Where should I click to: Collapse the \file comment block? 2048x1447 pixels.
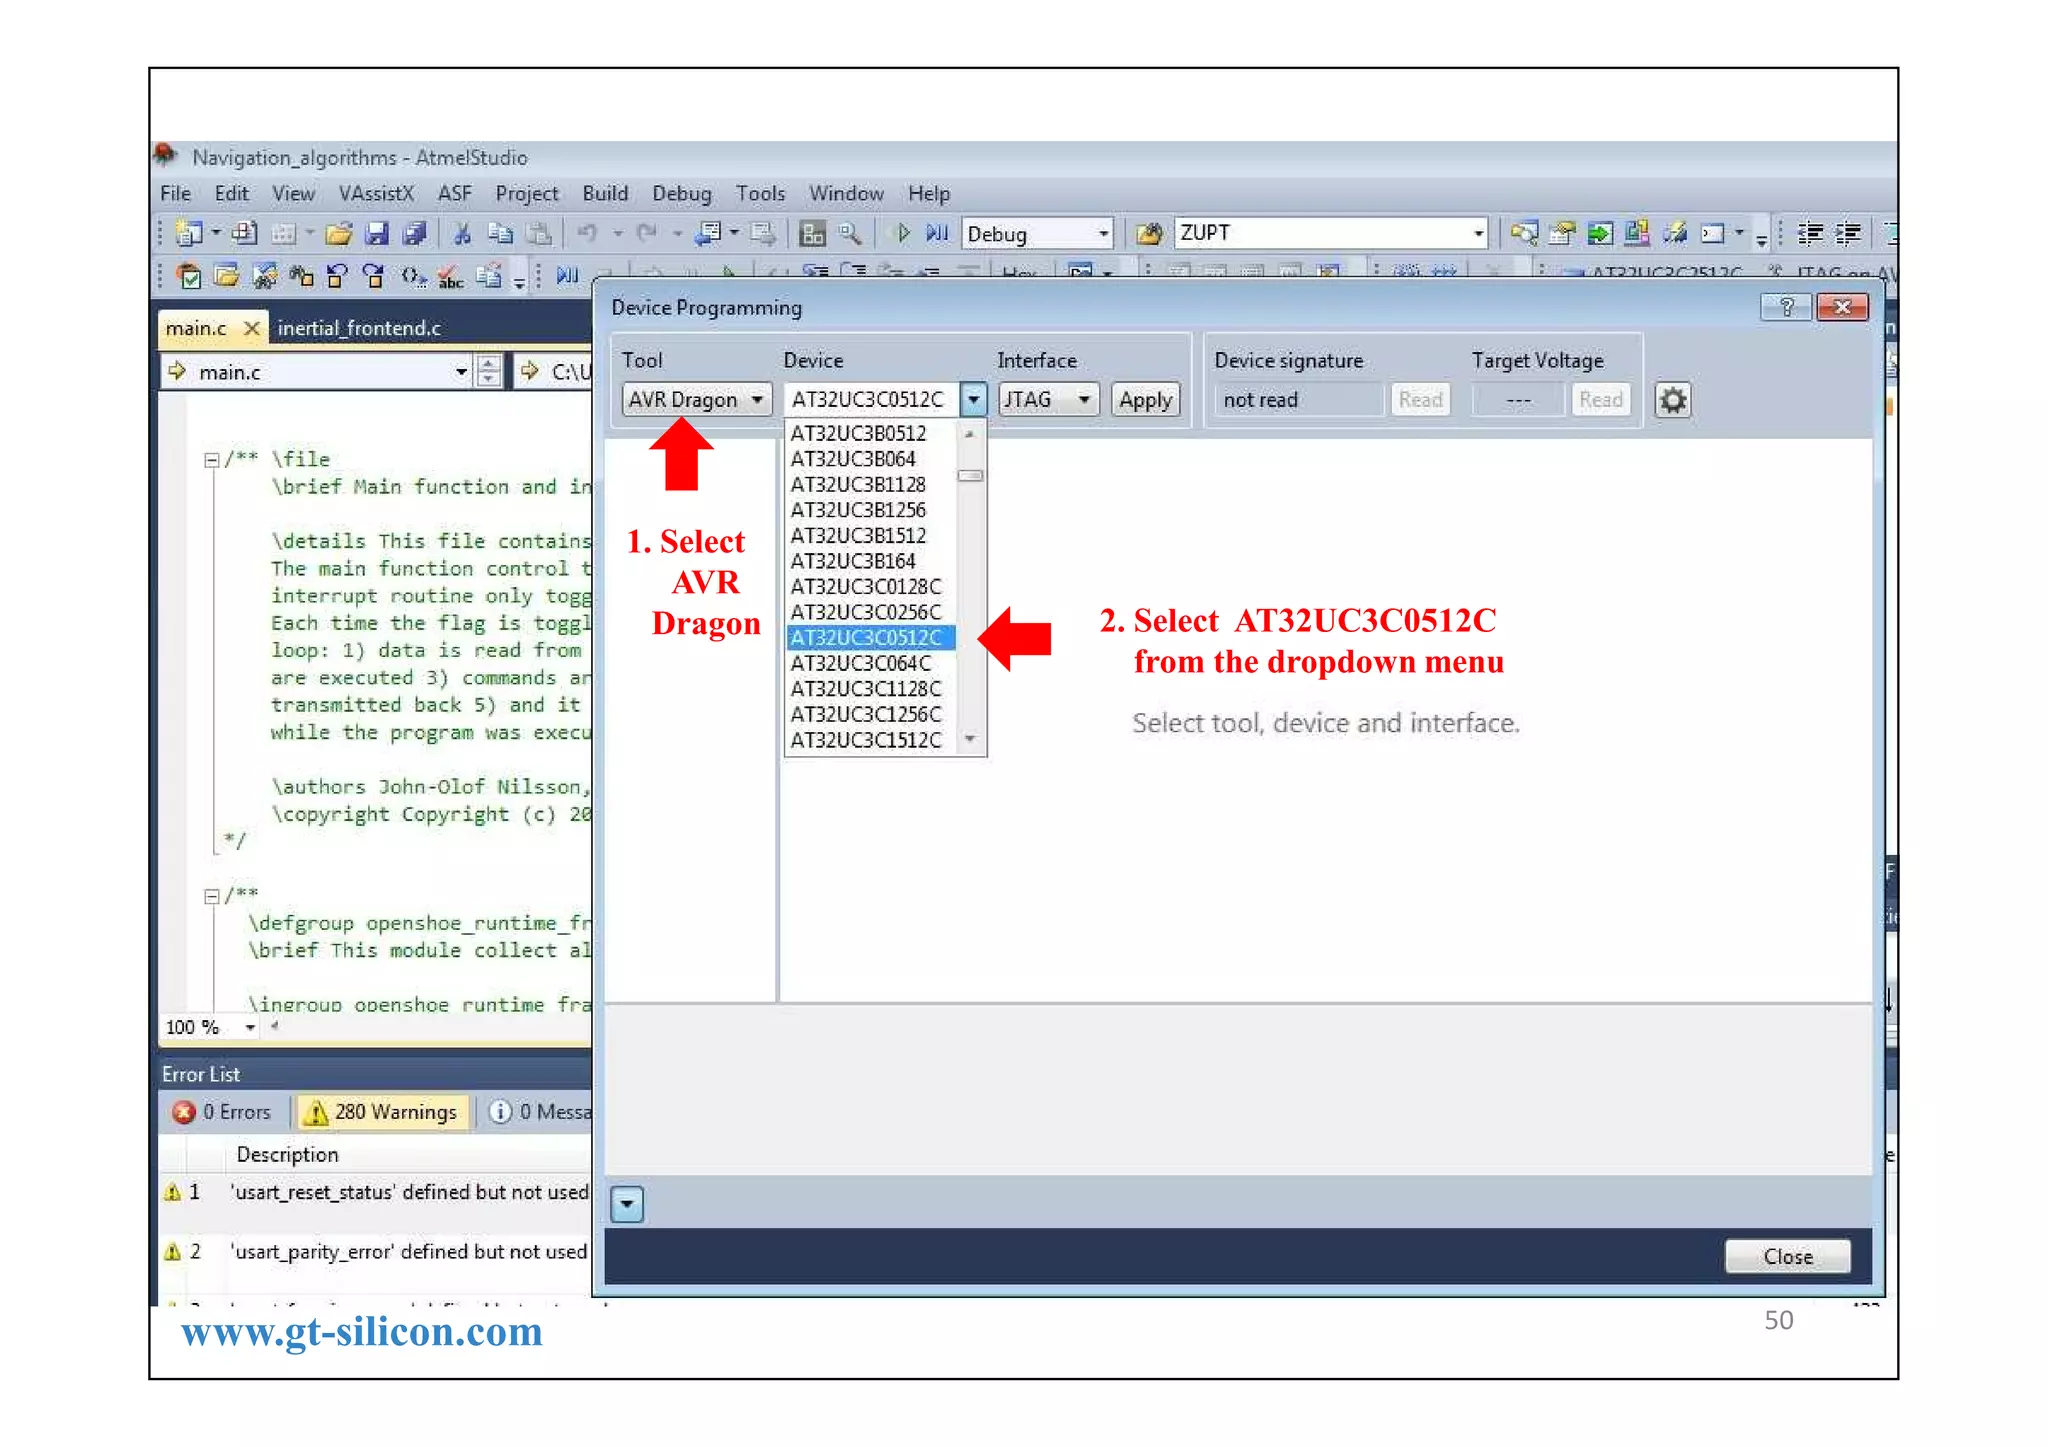click(x=212, y=460)
